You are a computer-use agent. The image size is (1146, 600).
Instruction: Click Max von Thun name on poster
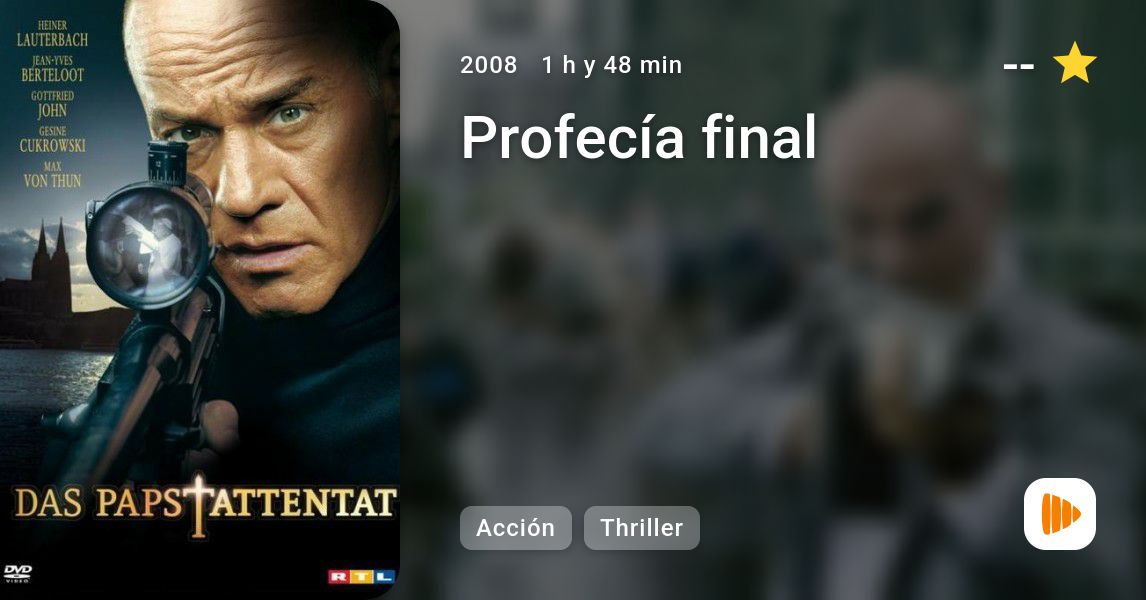(x=52, y=175)
